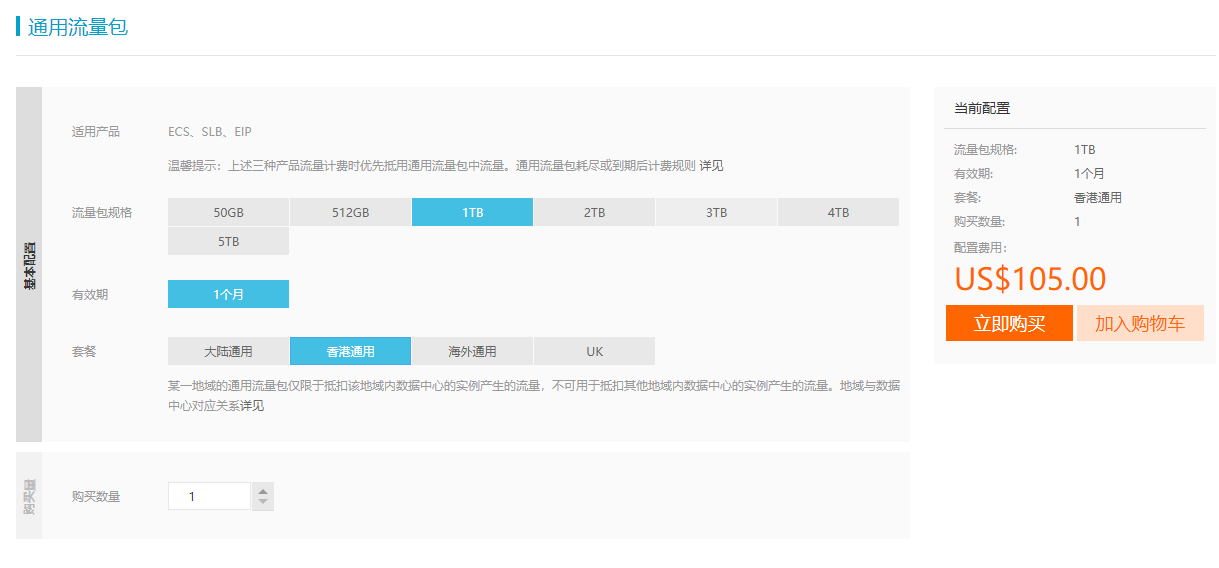Image resolution: width=1219 pixels, height=568 pixels.
Task: Increase purchase quantity with up arrow
Action: (263, 490)
